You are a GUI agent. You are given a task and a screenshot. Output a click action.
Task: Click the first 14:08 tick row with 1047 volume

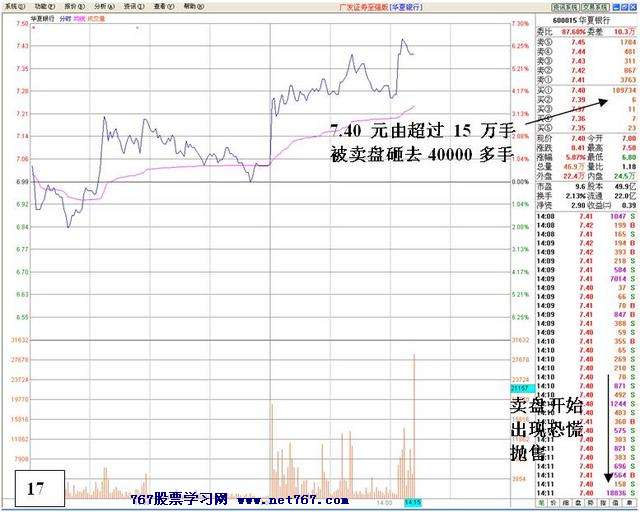tap(586, 216)
